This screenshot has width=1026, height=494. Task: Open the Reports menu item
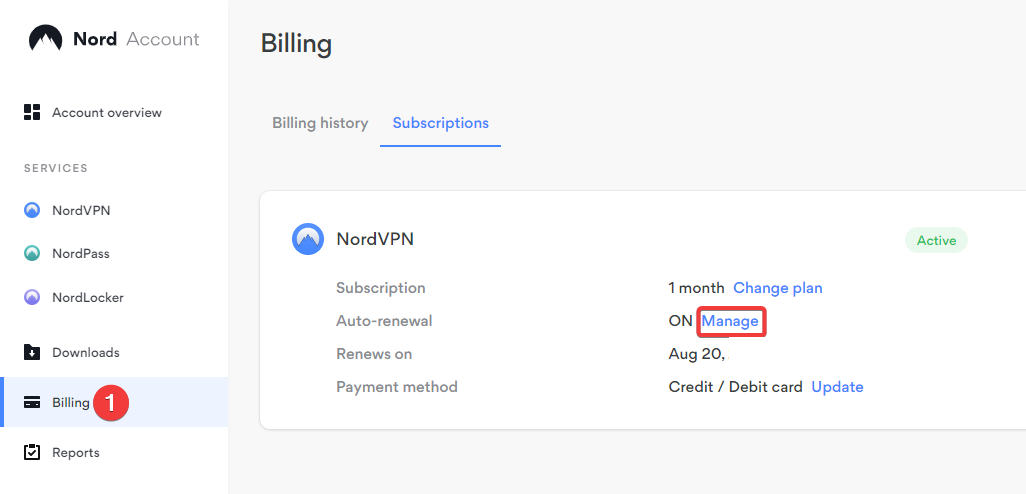(76, 453)
